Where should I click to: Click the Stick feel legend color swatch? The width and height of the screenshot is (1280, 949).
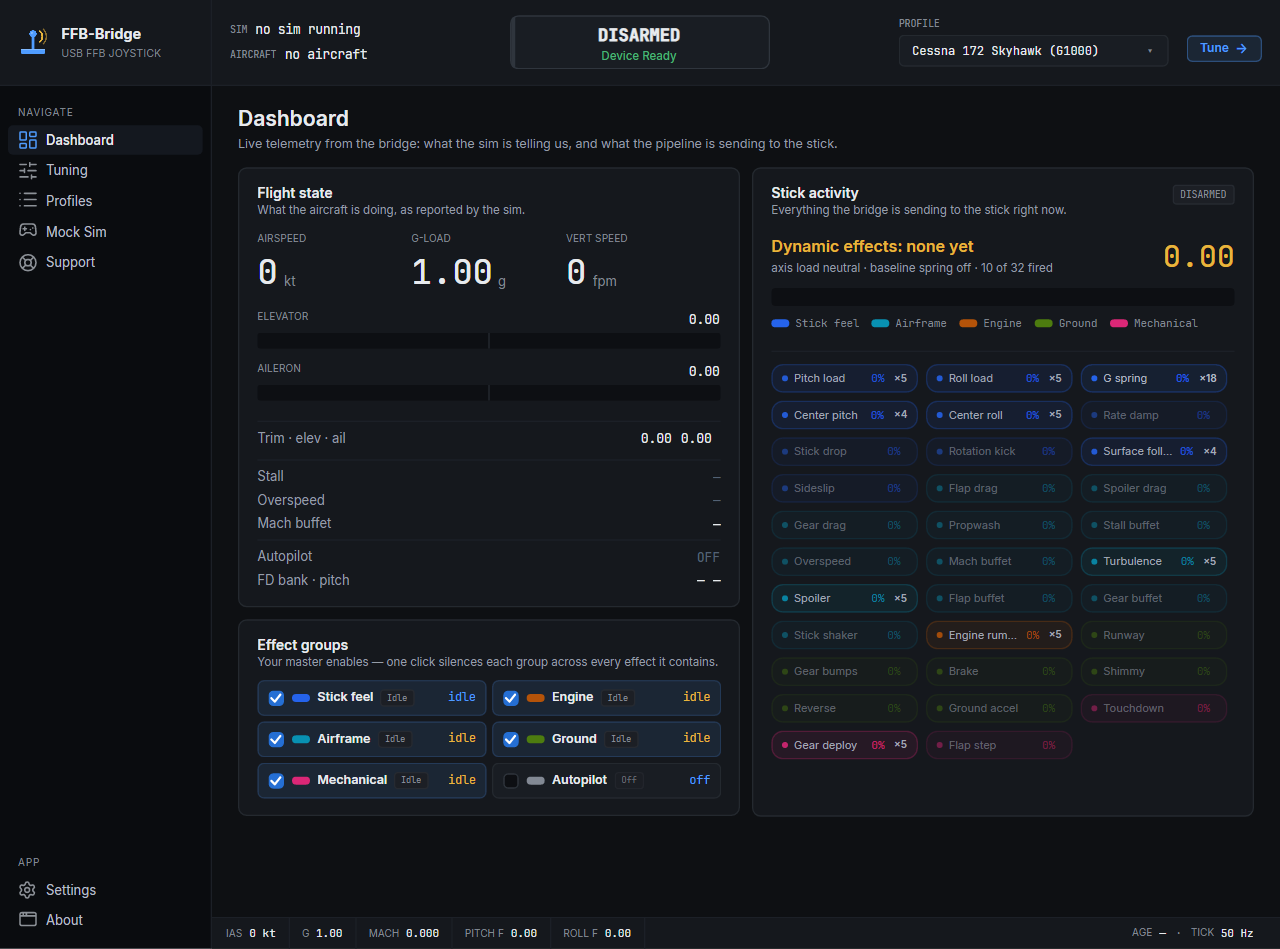pyautogui.click(x=781, y=323)
